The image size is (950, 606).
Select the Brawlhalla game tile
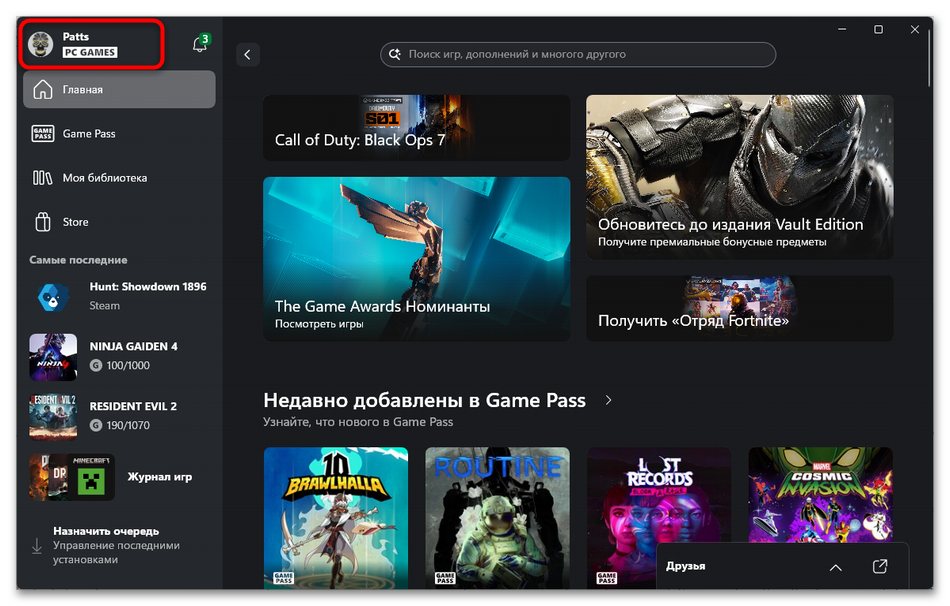[336, 516]
